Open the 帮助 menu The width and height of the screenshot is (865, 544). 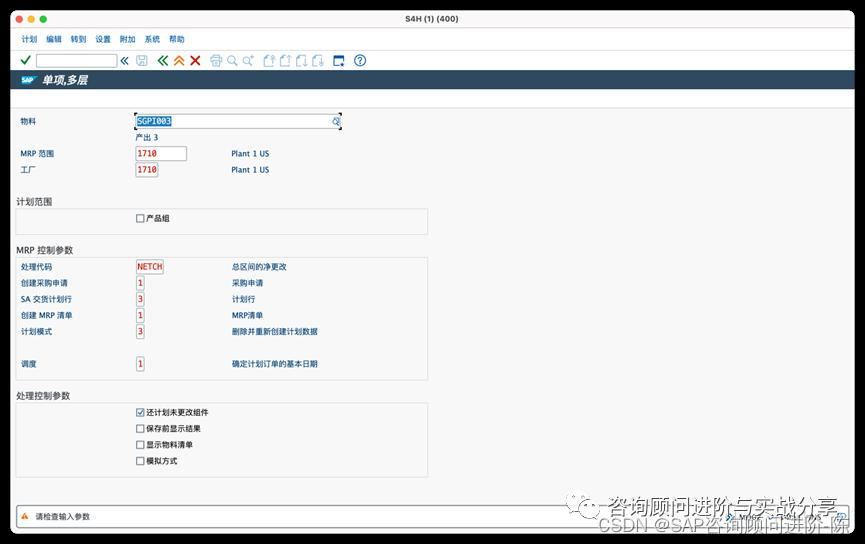point(177,39)
